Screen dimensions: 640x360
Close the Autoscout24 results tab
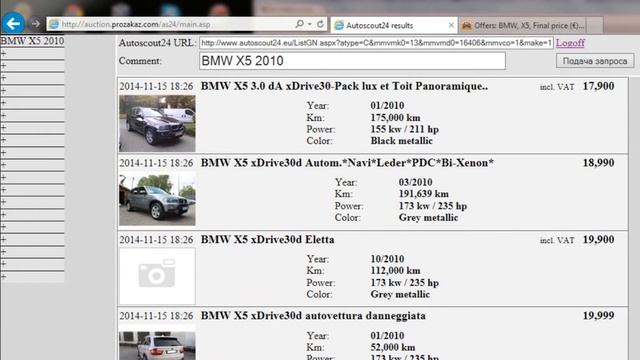point(451,25)
